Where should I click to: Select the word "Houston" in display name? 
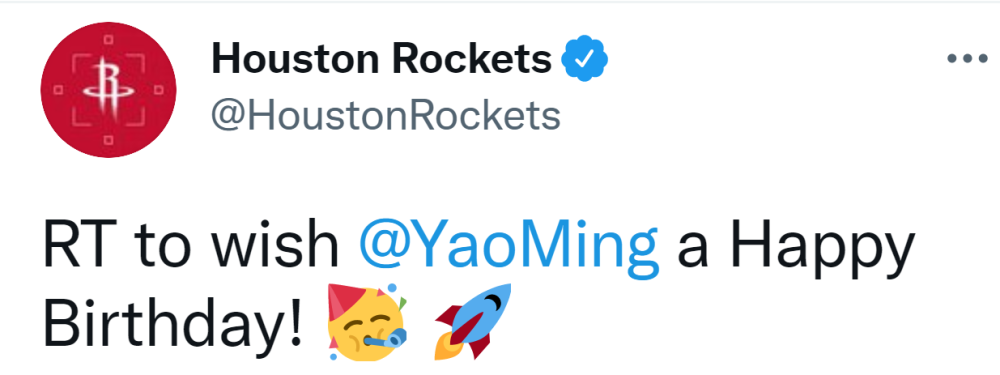[x=297, y=59]
